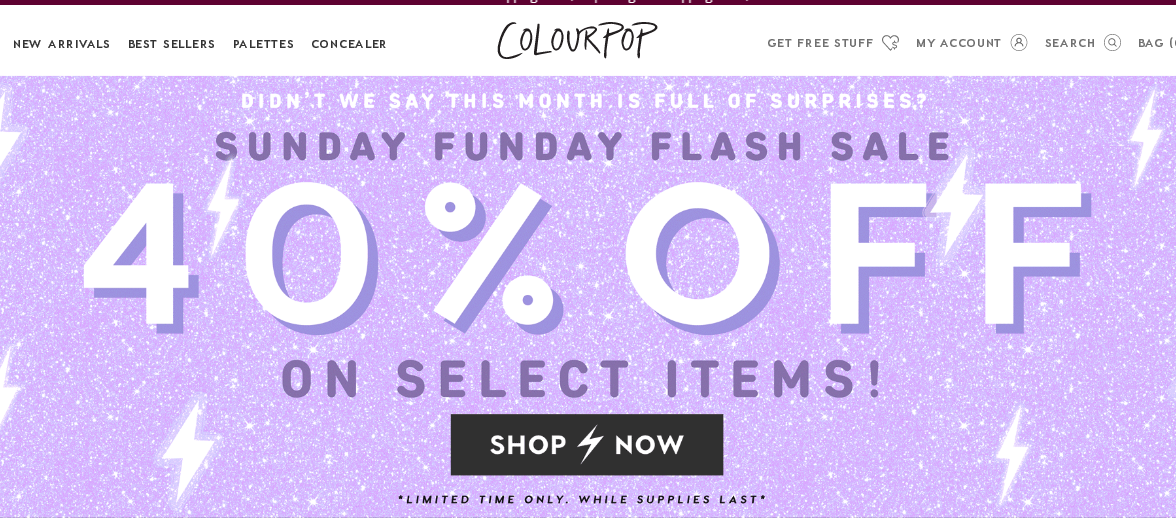Select Concealer in the navigation bar
The image size is (1176, 519).
[349, 44]
